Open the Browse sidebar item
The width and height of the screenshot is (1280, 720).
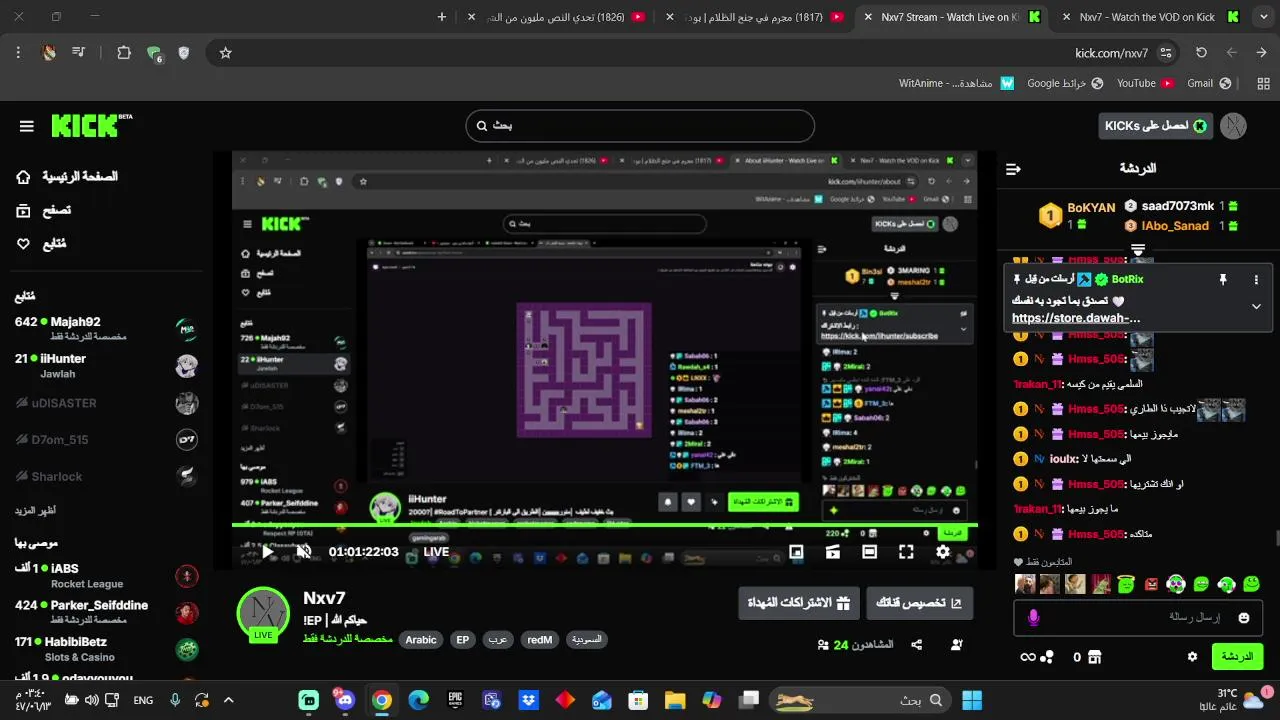[x=44, y=210]
